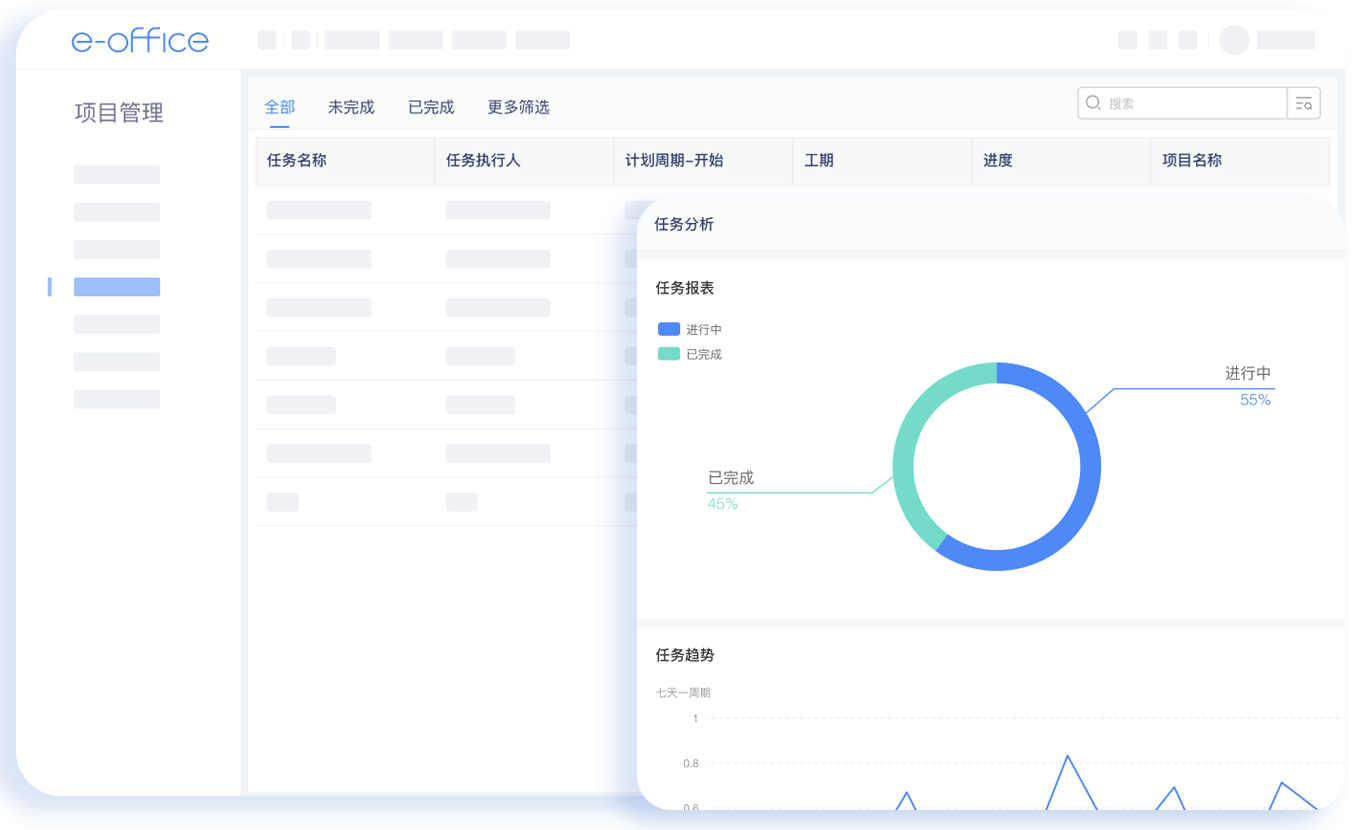Image resolution: width=1362 pixels, height=830 pixels.
Task: Click the user avatar circle in header
Action: tap(1235, 40)
